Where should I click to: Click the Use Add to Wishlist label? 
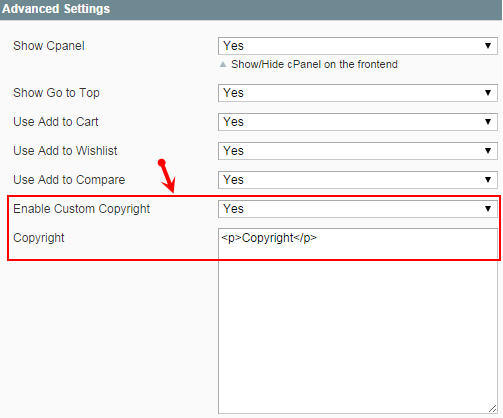click(65, 151)
